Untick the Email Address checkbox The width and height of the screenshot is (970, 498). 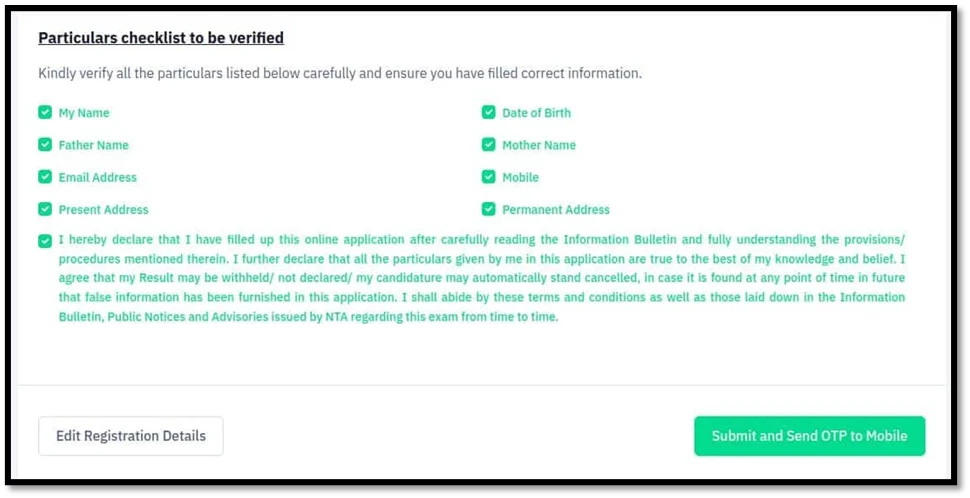45,177
